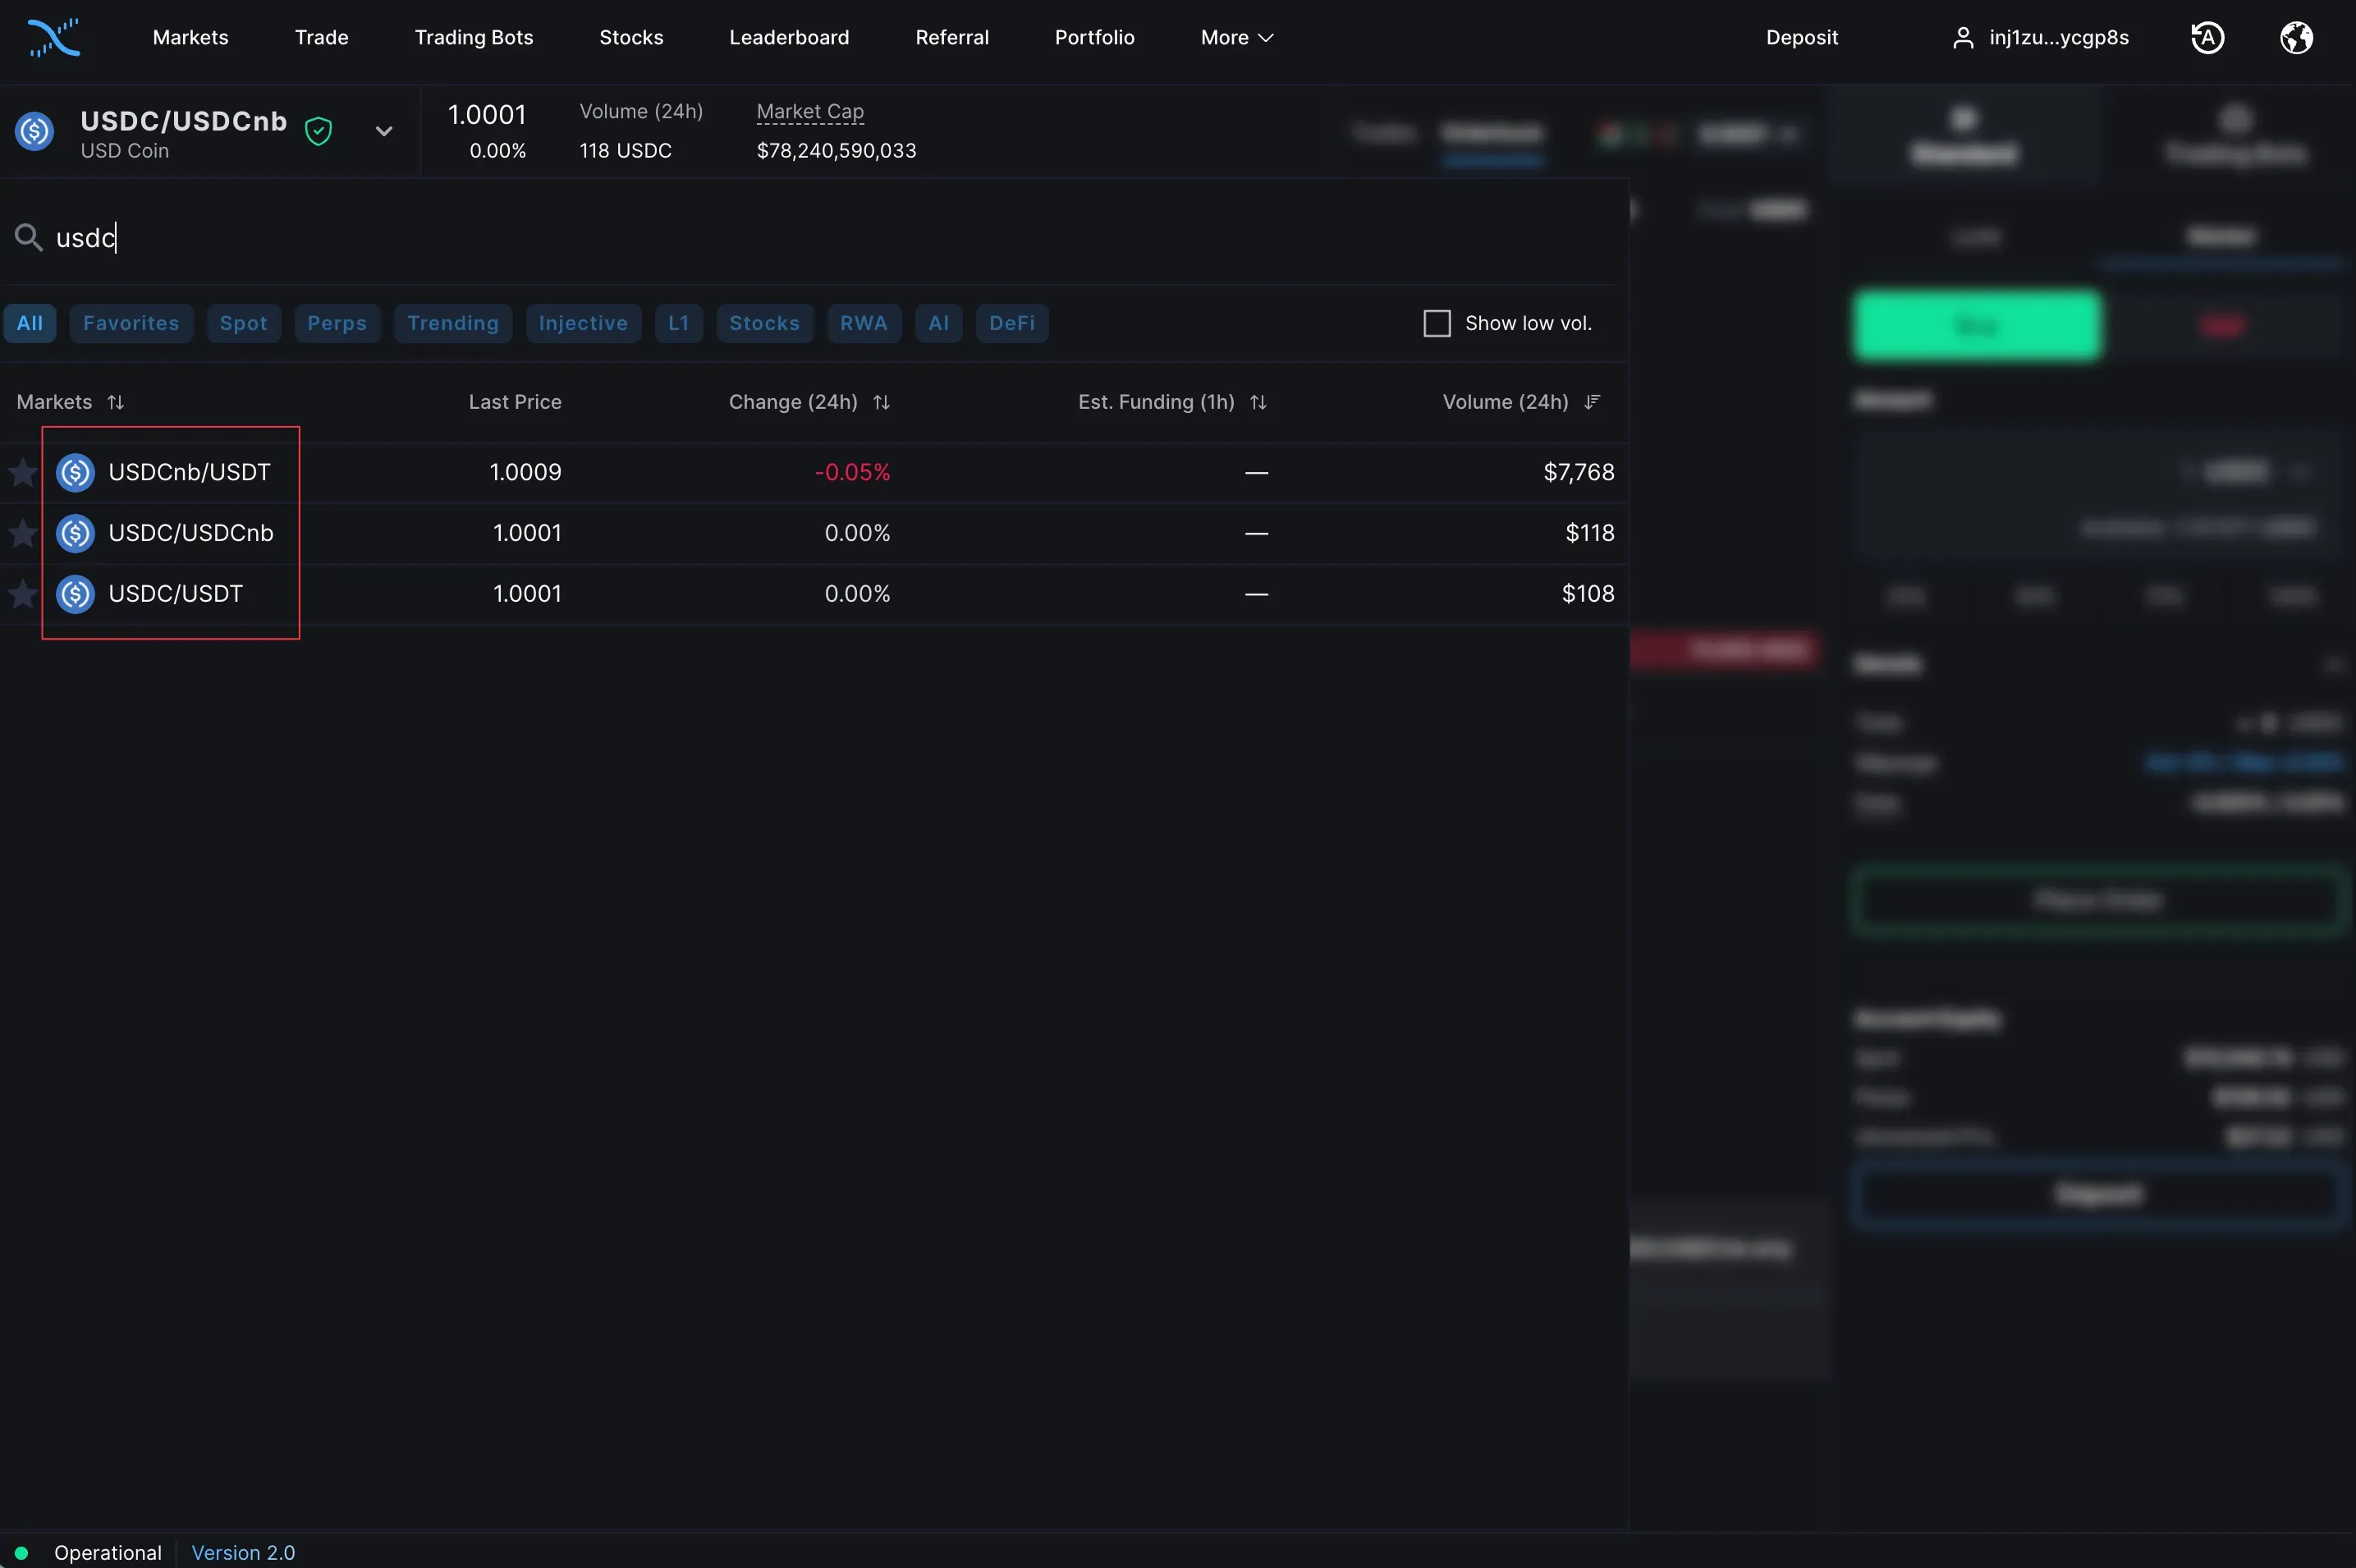
Task: Click the USDC/USDT coin icon
Action: (x=75, y=594)
